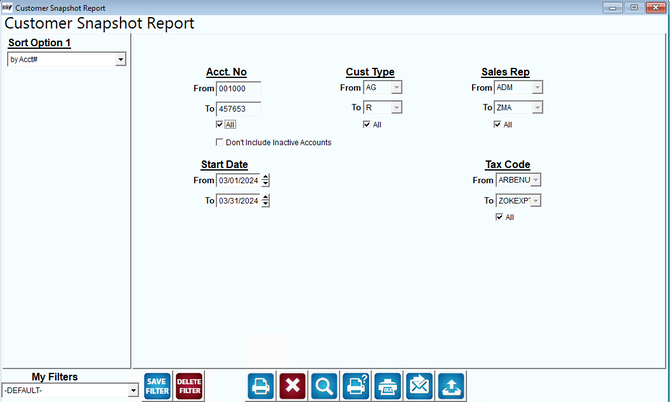The image size is (670, 402).
Task: Click the Start Date heading
Action: click(224, 164)
